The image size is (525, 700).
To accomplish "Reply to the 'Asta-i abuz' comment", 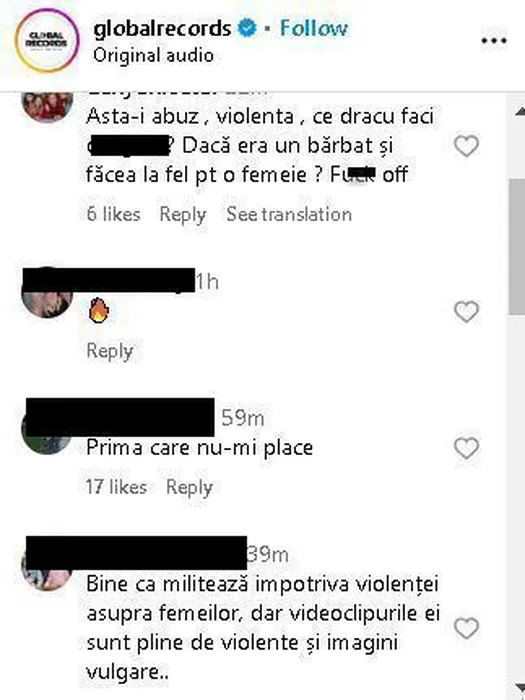I will tap(183, 215).
